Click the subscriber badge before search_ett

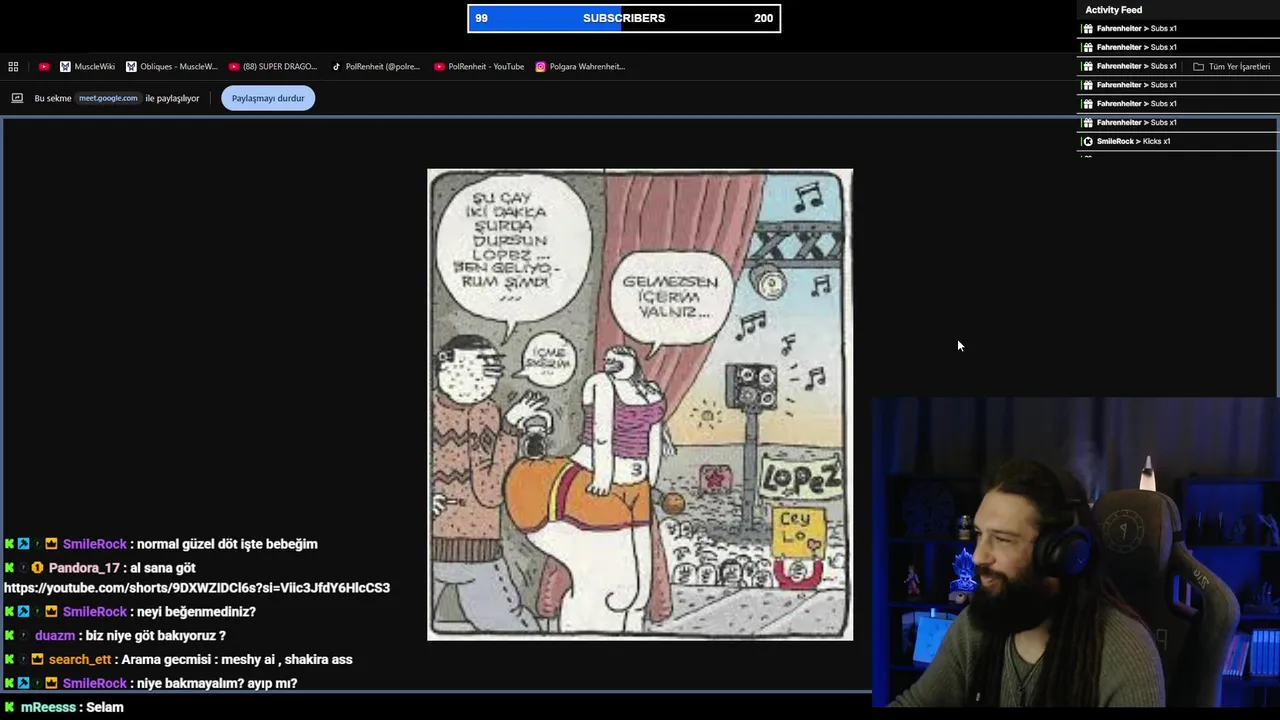[x=37, y=660]
